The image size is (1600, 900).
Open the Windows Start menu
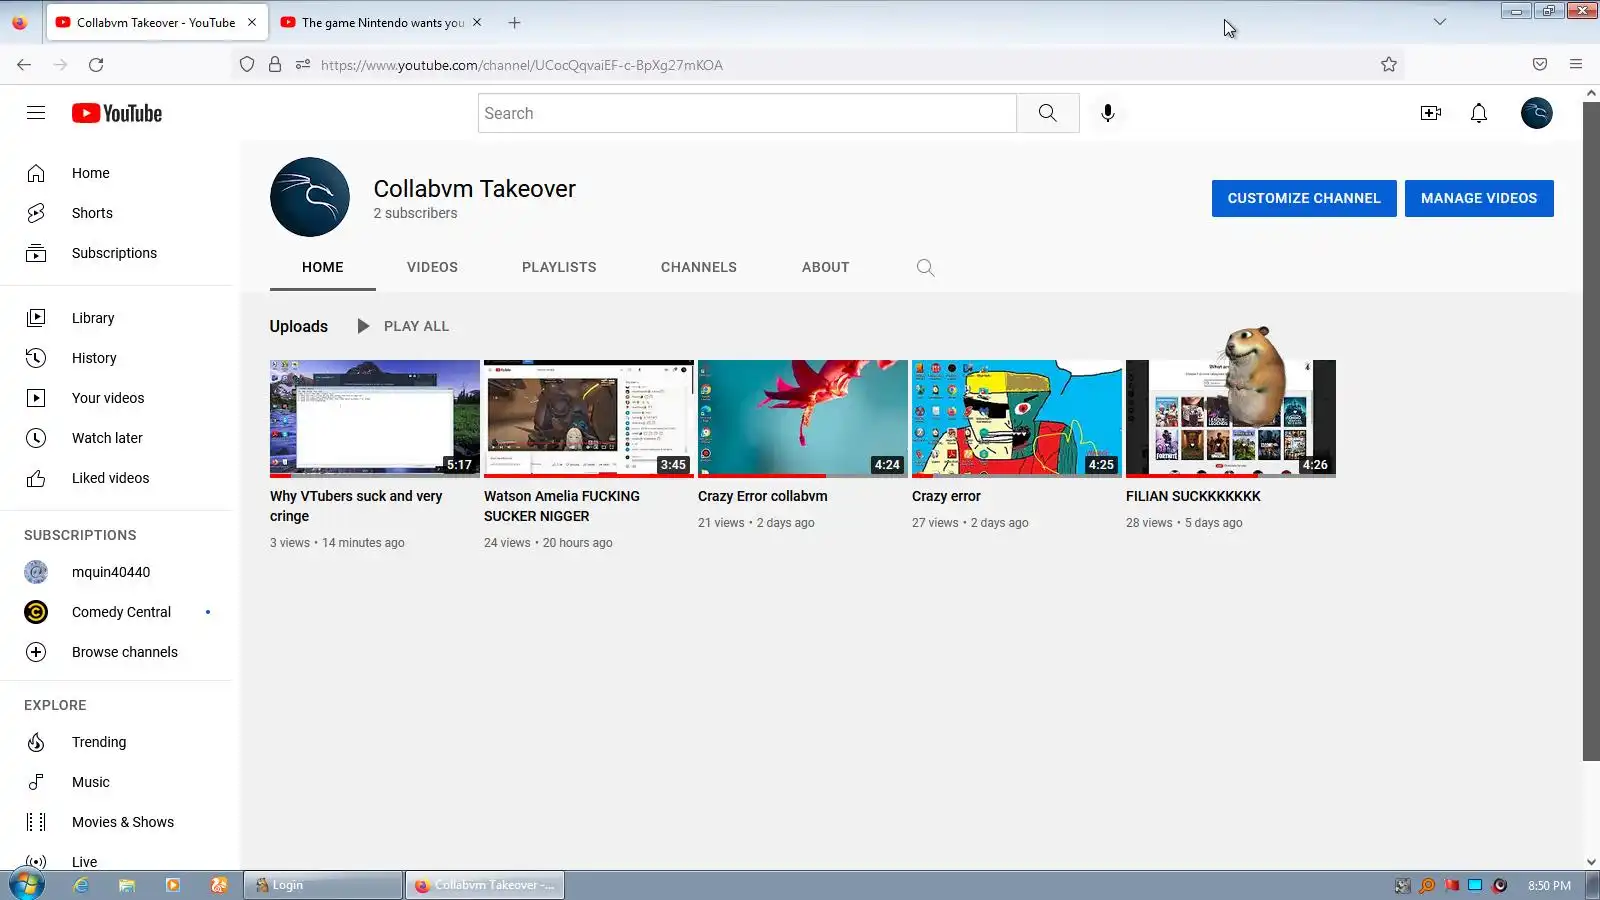point(27,885)
